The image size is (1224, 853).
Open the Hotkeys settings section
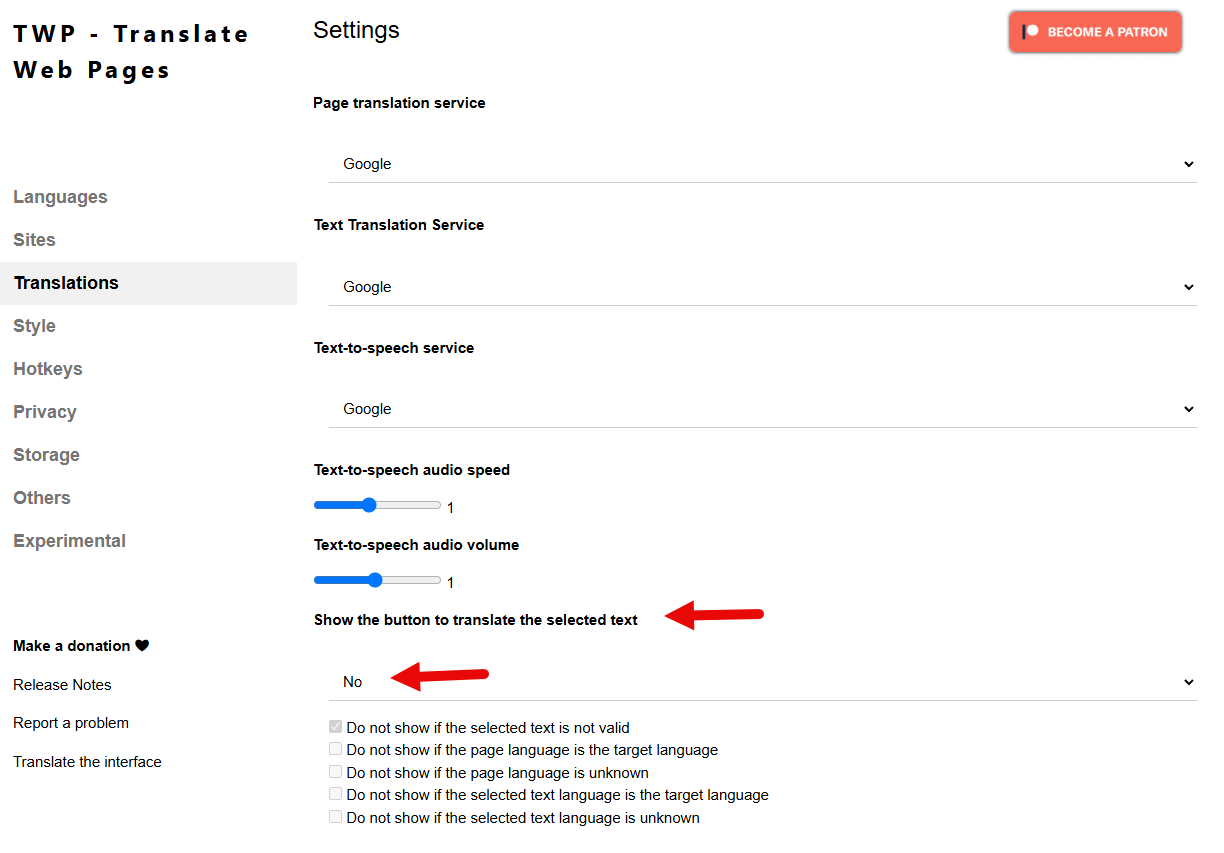[48, 369]
